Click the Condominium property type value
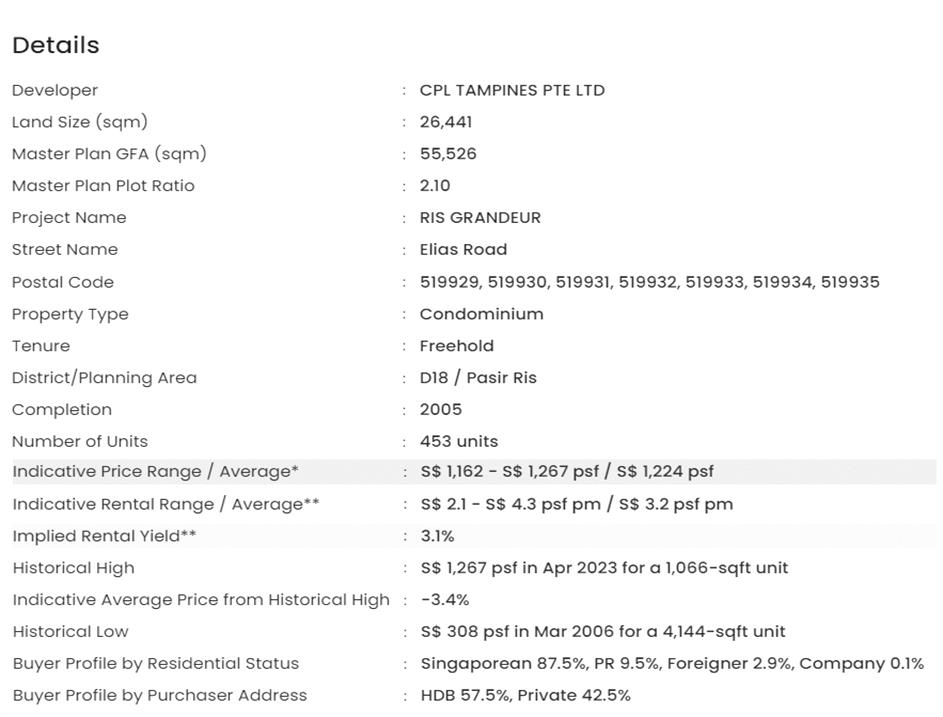The height and width of the screenshot is (717, 943). point(481,314)
